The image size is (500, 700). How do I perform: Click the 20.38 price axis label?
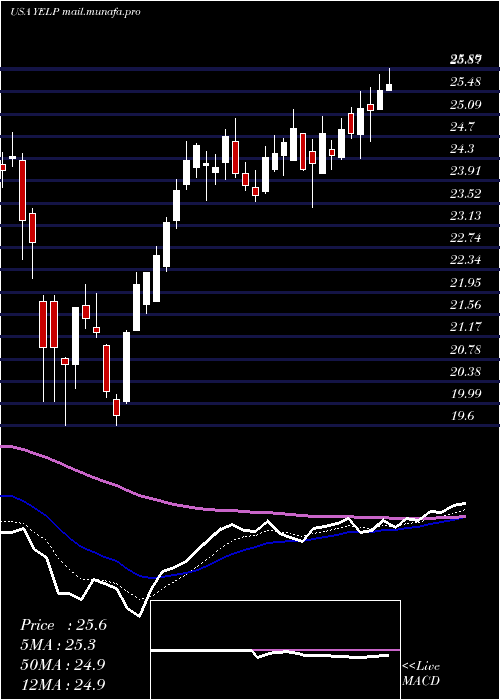tap(466, 371)
